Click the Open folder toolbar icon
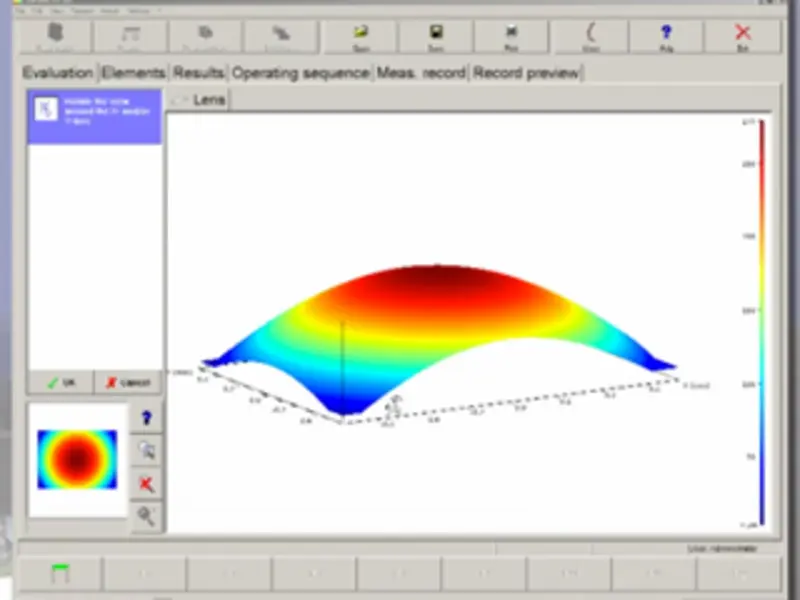Image resolution: width=800 pixels, height=600 pixels. pyautogui.click(x=360, y=36)
